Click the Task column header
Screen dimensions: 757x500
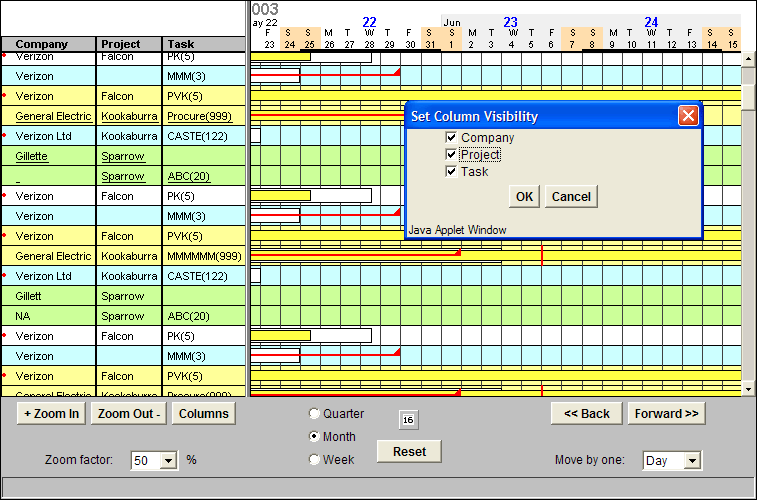tap(204, 44)
